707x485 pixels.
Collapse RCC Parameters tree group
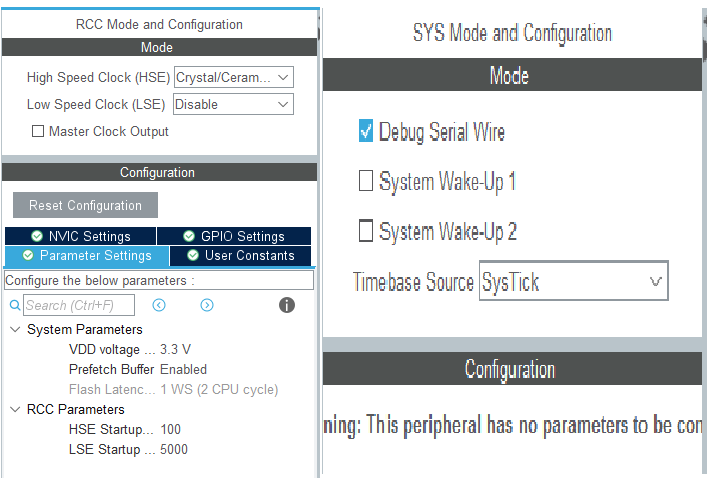15,409
